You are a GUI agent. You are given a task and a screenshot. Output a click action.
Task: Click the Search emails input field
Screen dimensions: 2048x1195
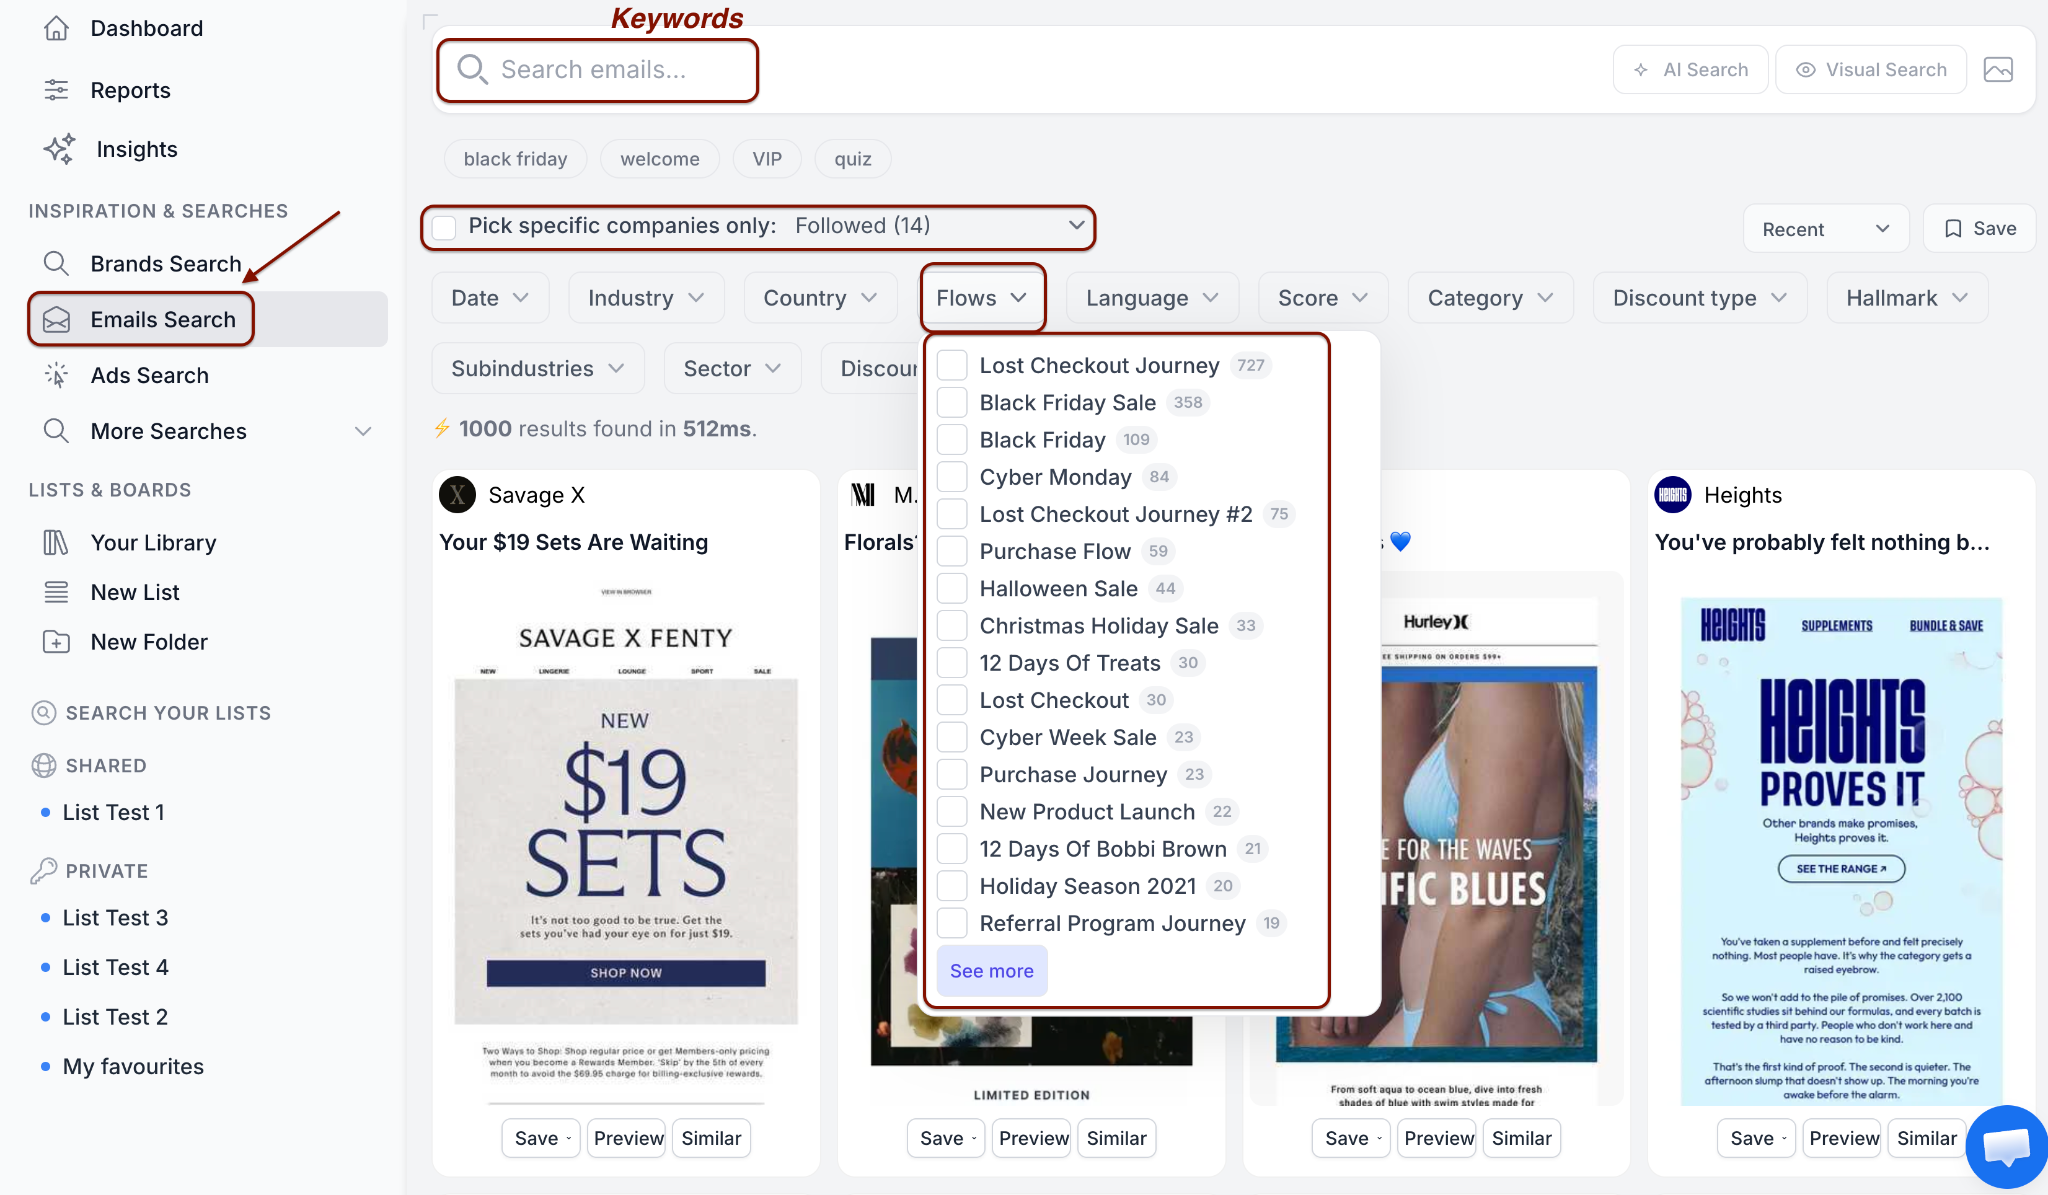pos(598,70)
